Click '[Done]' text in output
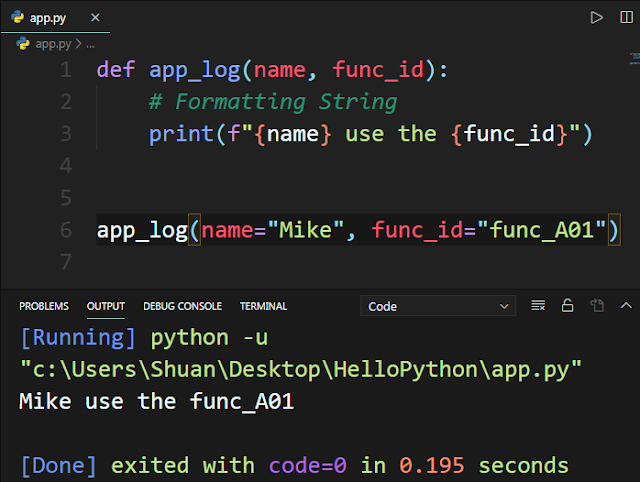This screenshot has height=482, width=640. point(58,466)
